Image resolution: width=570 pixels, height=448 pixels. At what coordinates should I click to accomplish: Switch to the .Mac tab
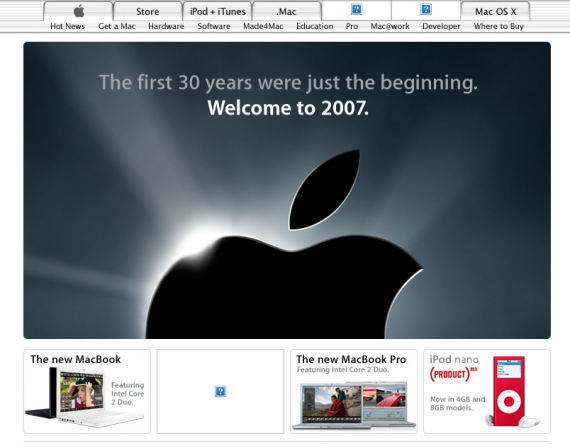pyautogui.click(x=287, y=11)
